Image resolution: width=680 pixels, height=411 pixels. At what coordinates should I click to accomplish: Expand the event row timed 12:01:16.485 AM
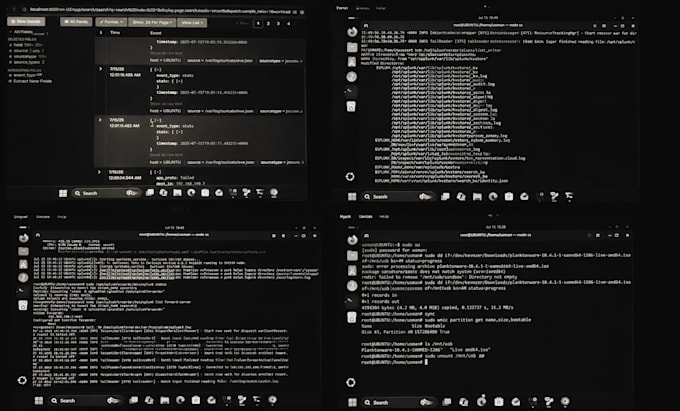(x=101, y=69)
